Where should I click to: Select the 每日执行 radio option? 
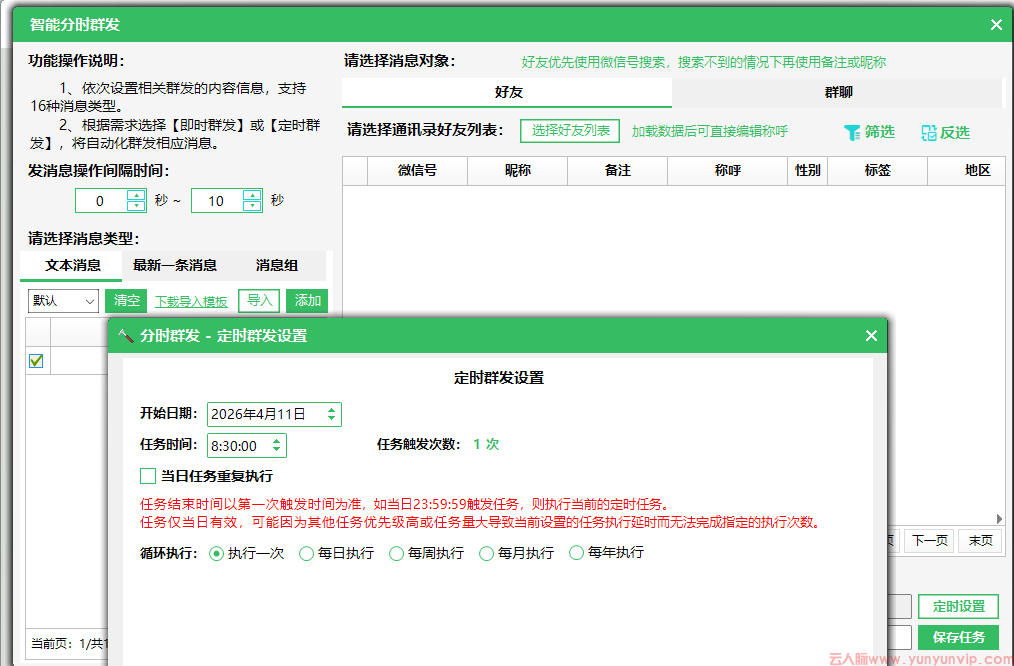(x=307, y=553)
